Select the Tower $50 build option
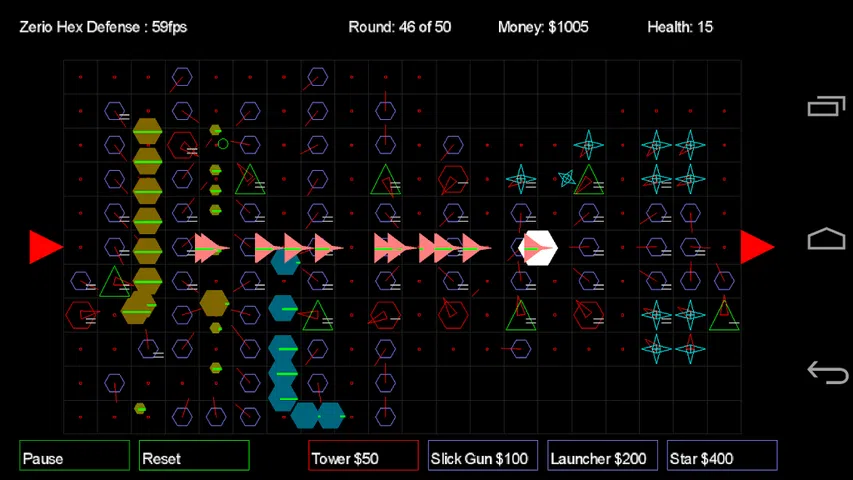This screenshot has height=480, width=853. [363, 456]
